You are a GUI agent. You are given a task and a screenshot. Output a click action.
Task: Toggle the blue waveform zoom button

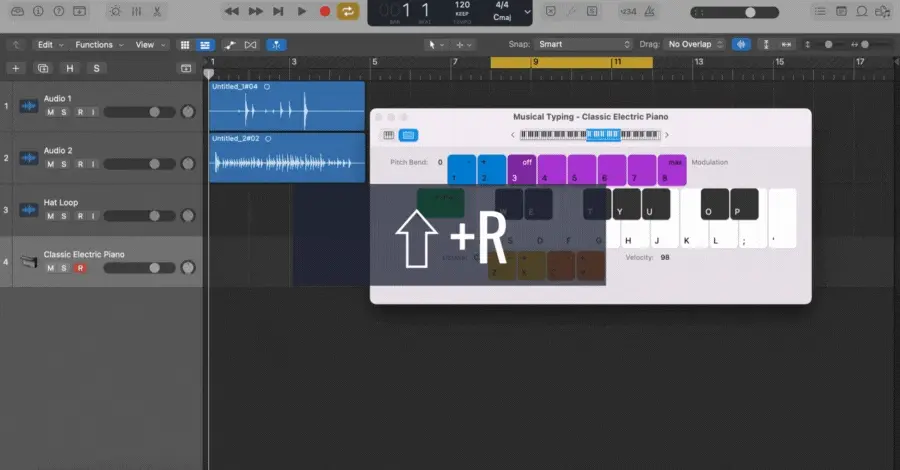(741, 44)
